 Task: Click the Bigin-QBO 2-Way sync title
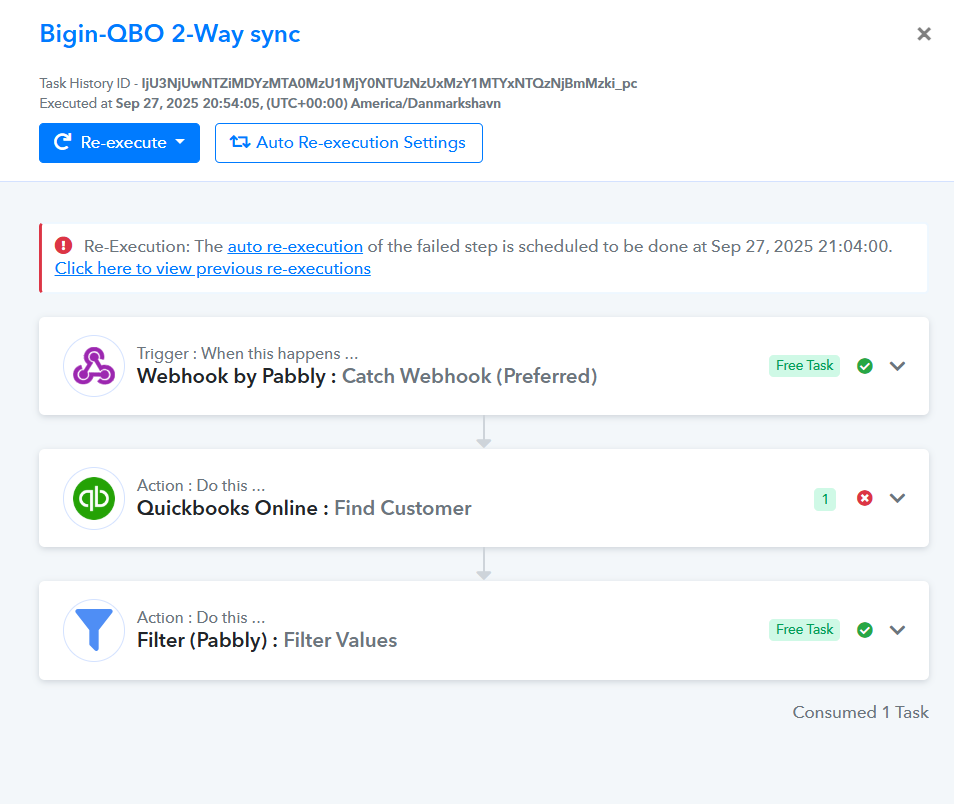coord(170,34)
